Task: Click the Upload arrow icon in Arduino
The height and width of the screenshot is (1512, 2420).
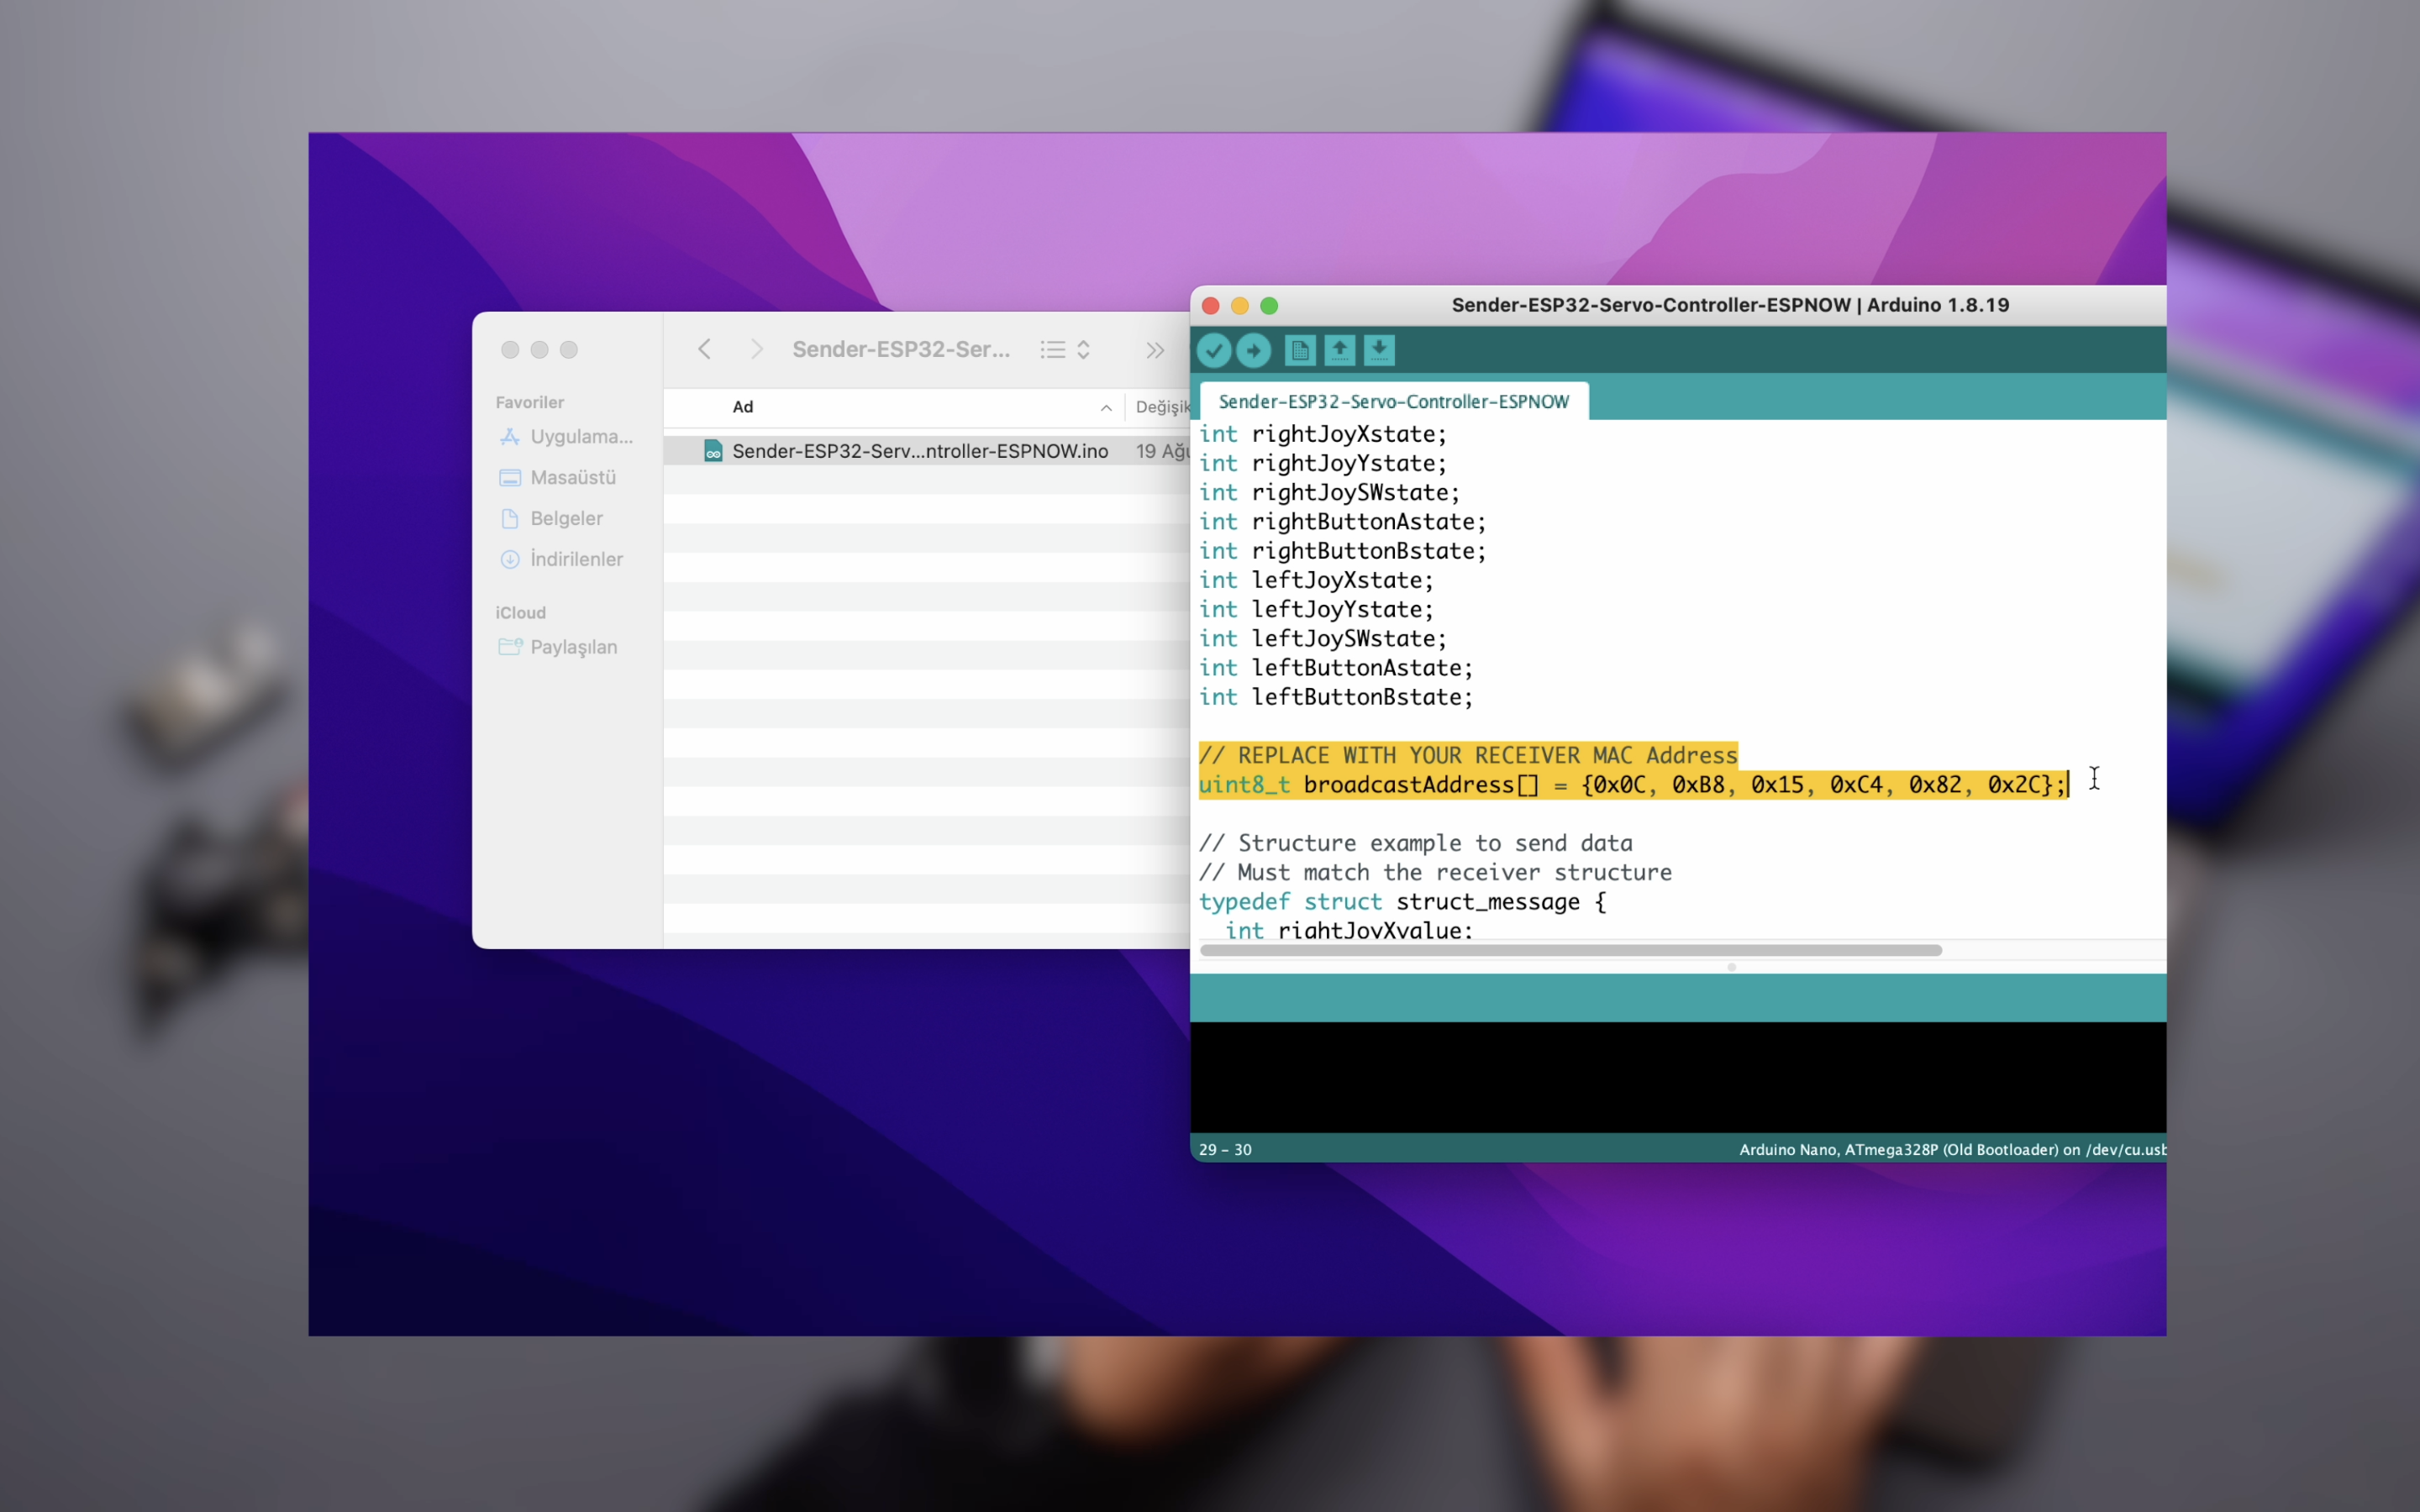Action: point(1253,350)
